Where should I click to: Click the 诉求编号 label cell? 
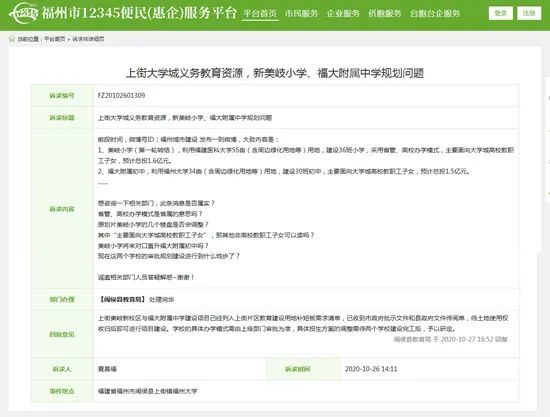point(62,96)
